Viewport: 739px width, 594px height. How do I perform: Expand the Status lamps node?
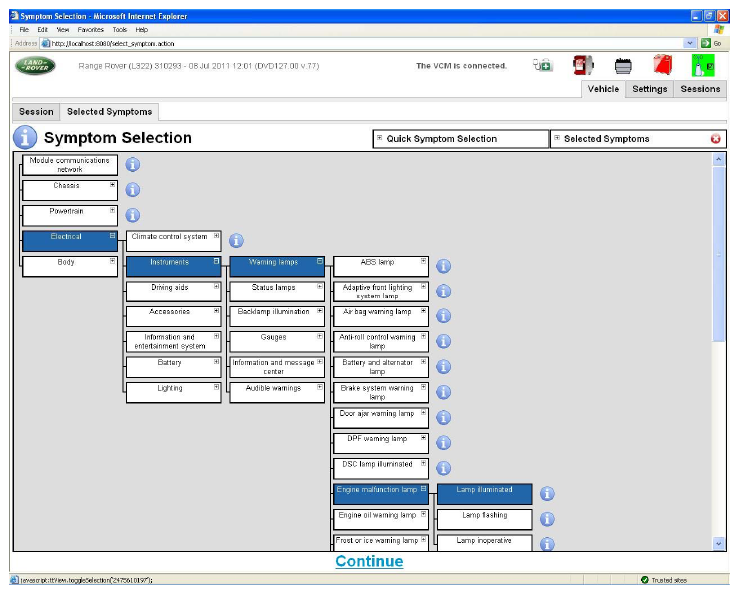(x=320, y=286)
